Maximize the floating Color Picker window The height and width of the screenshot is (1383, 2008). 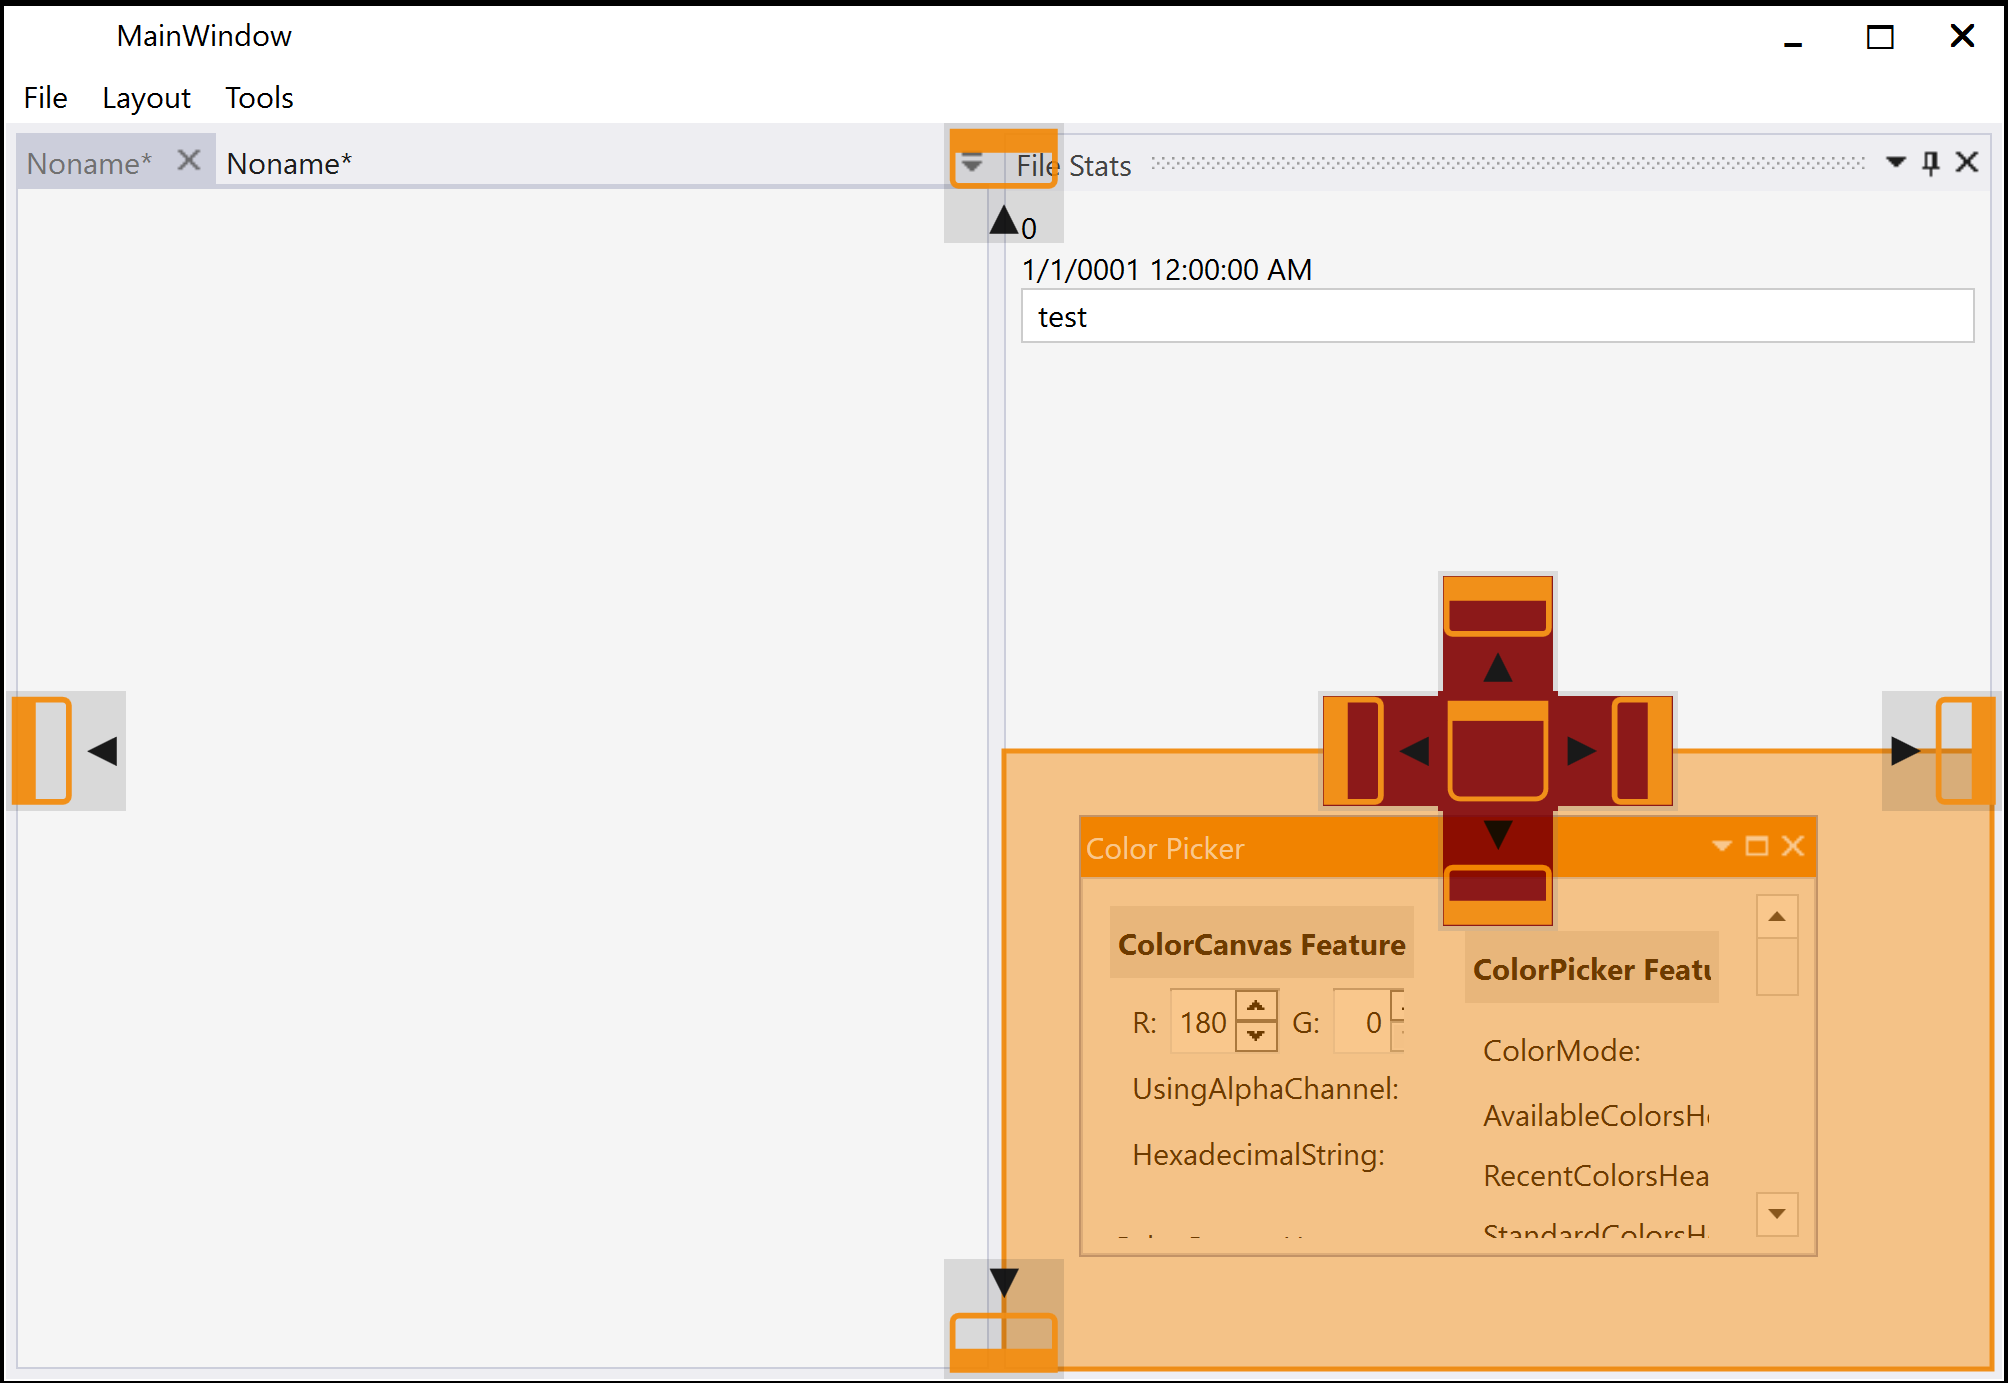(1756, 847)
